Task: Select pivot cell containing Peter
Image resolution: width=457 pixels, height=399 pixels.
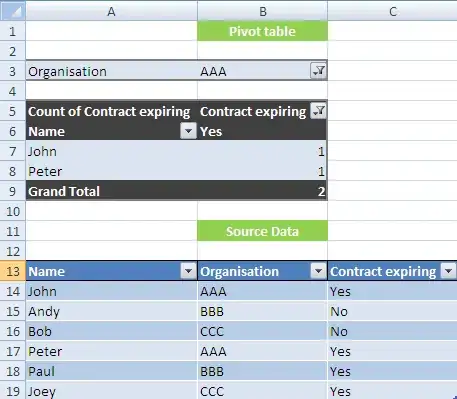Action: (112, 171)
